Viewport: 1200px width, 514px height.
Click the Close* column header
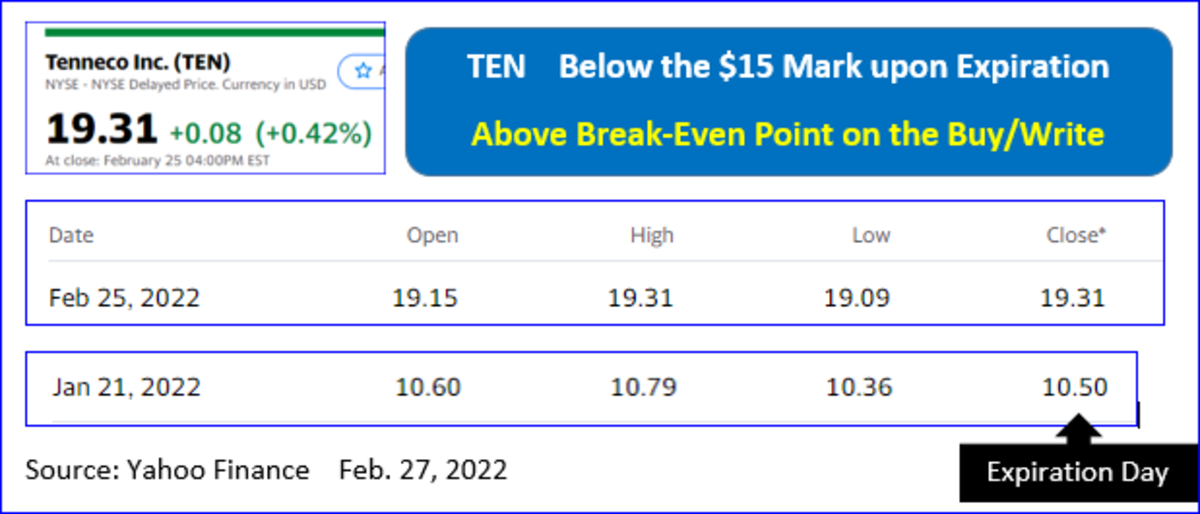(x=1075, y=236)
